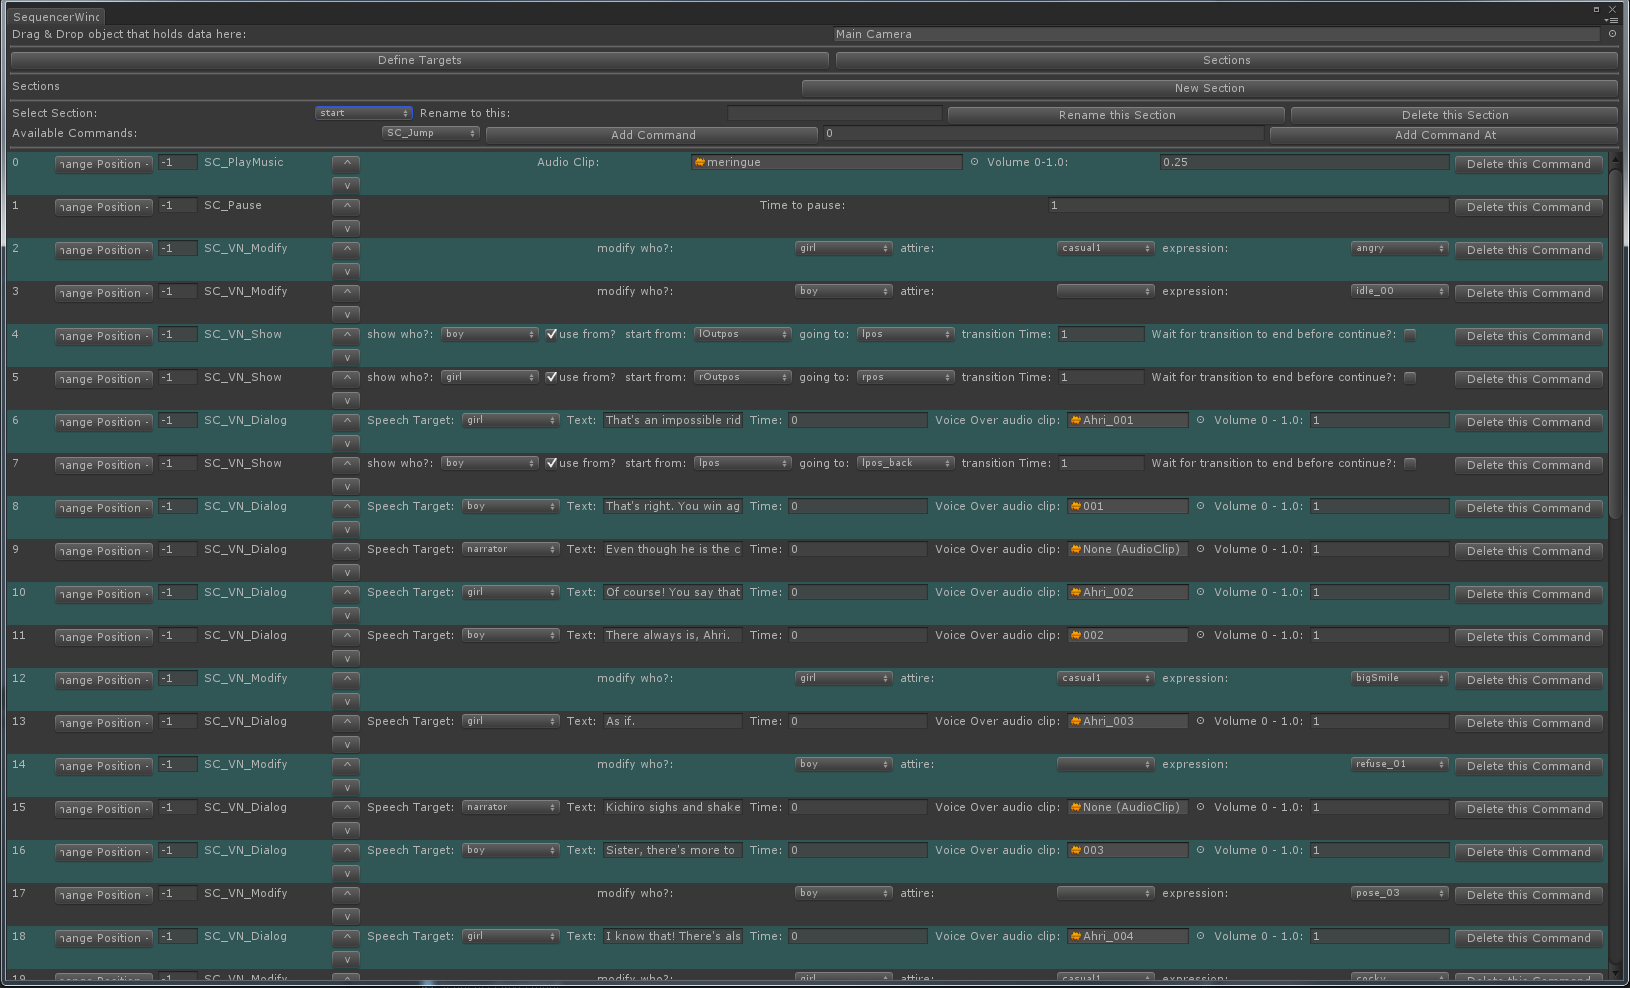This screenshot has width=1630, height=988.
Task: Click move-down arrow for command 1 SC_Pause
Action: tap(346, 228)
